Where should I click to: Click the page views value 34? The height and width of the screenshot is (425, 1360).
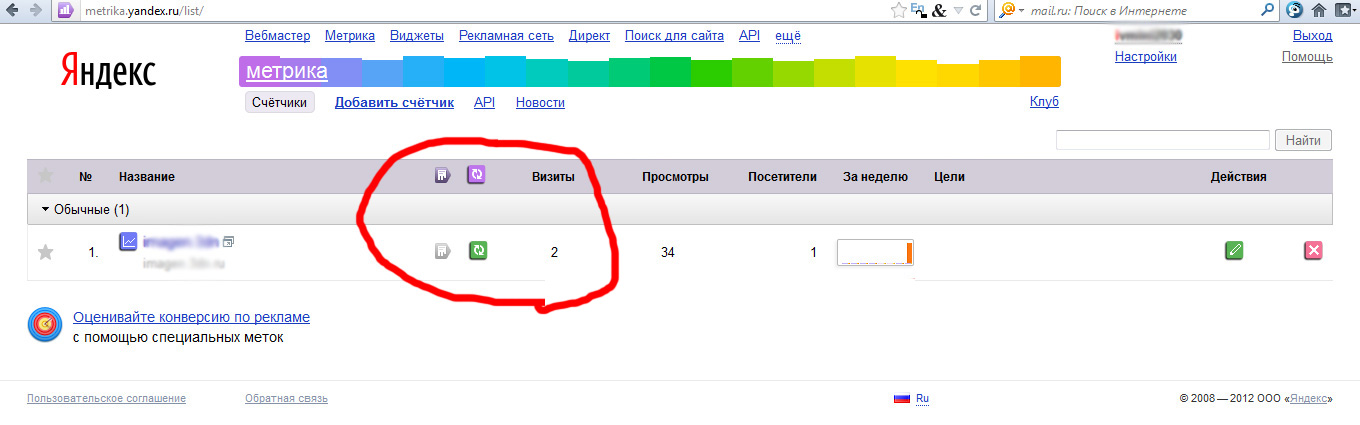(x=668, y=252)
